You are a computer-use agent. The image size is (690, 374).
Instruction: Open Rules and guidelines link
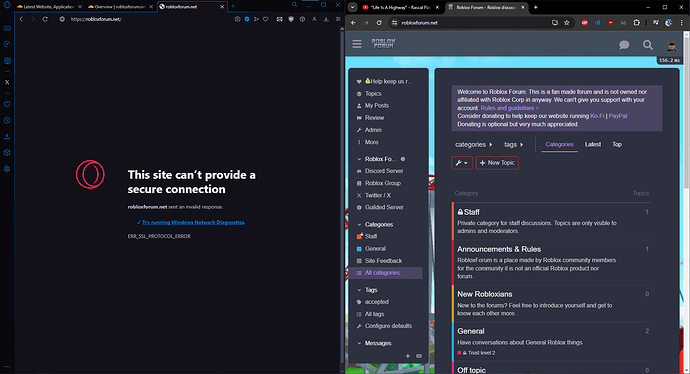click(509, 108)
